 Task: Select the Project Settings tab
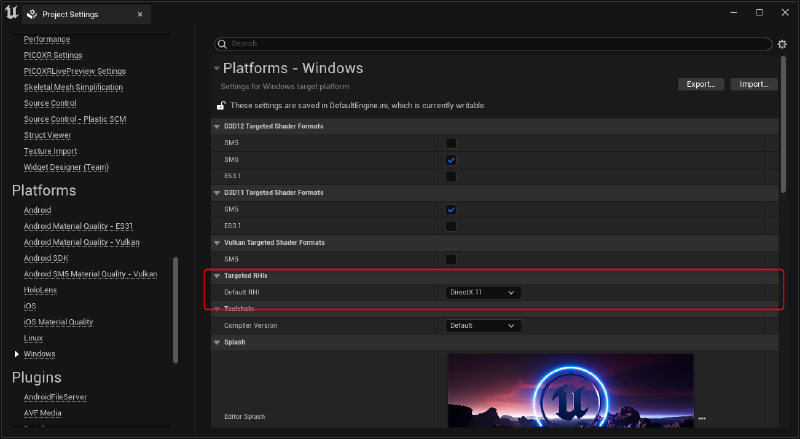(86, 14)
